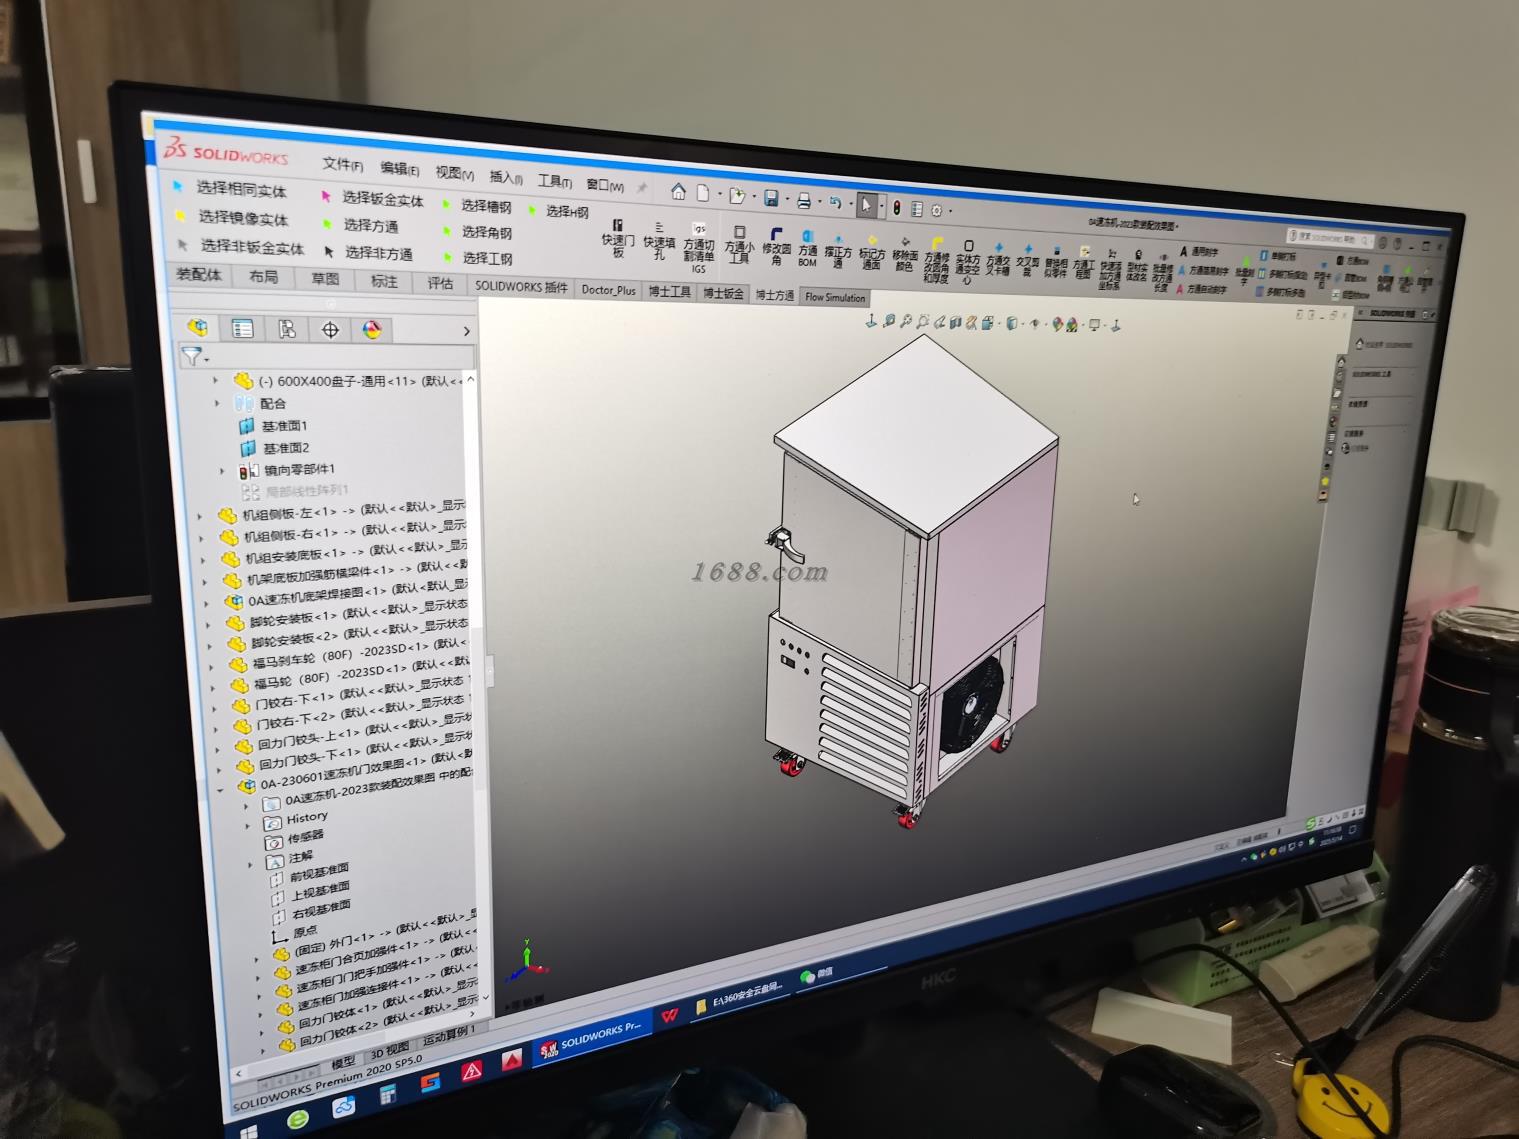The image size is (1519, 1139).
Task: Click the 方通小工具 tool
Action: 739,246
